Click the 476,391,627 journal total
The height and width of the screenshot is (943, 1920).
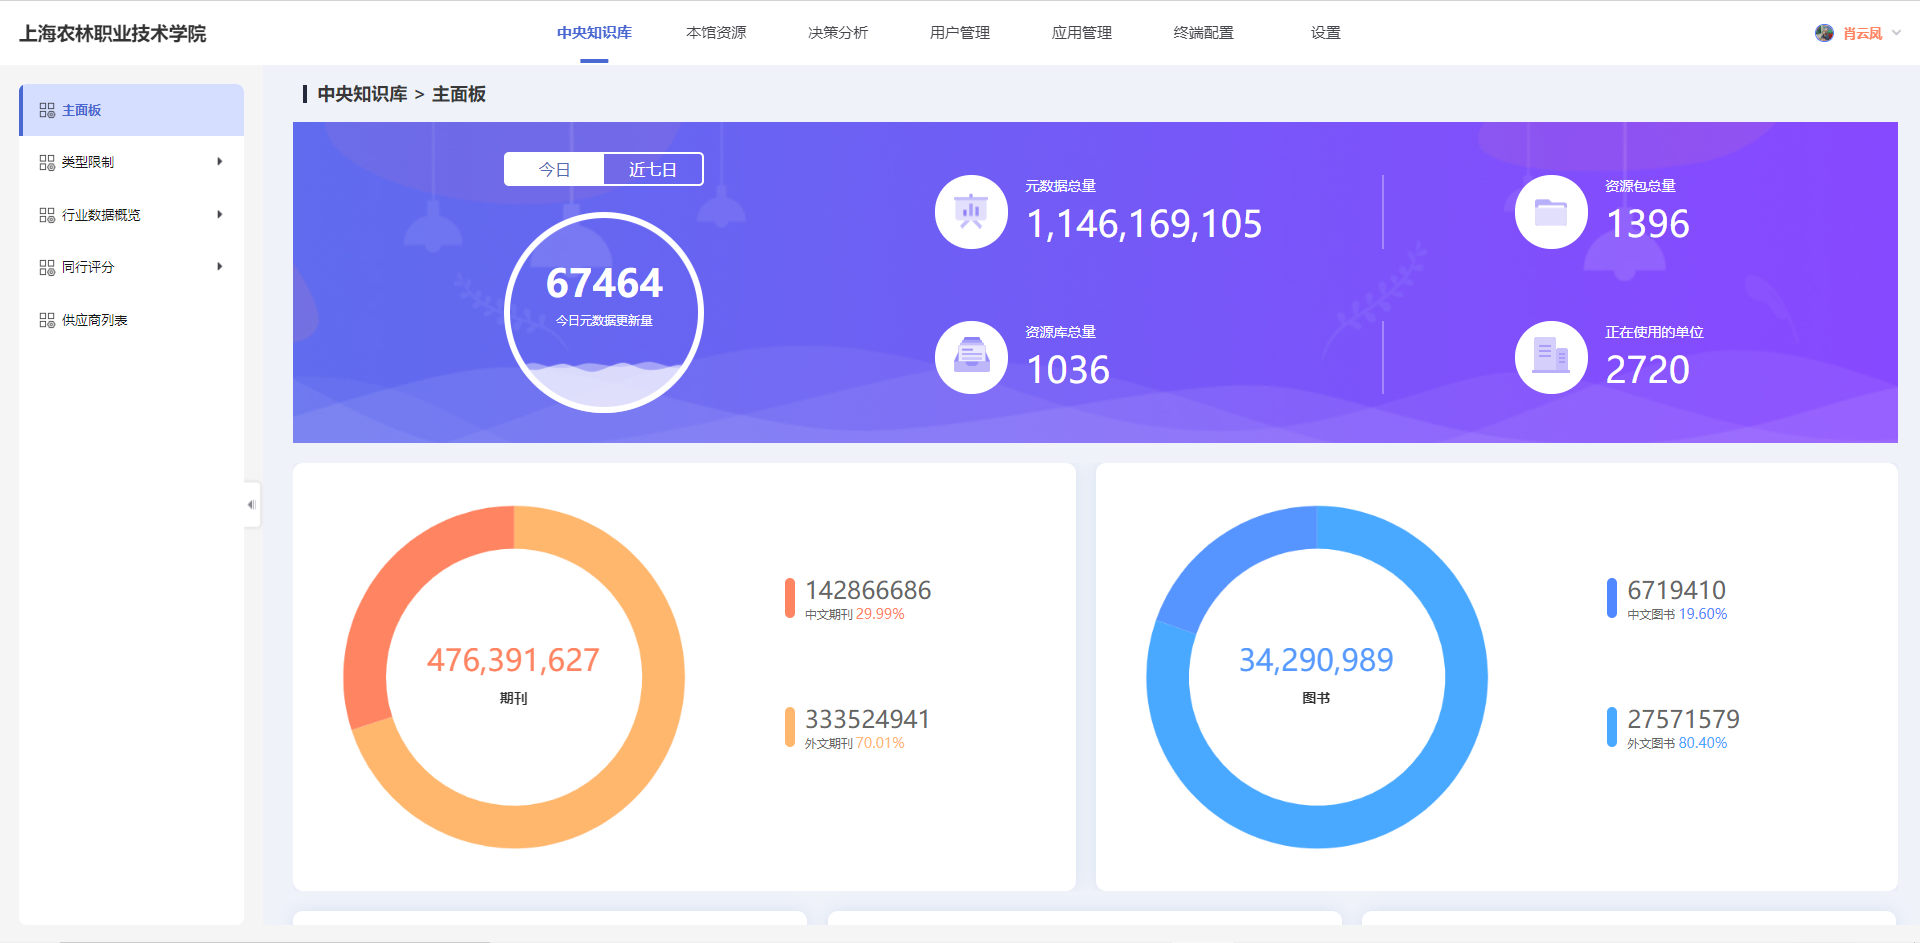coord(513,660)
